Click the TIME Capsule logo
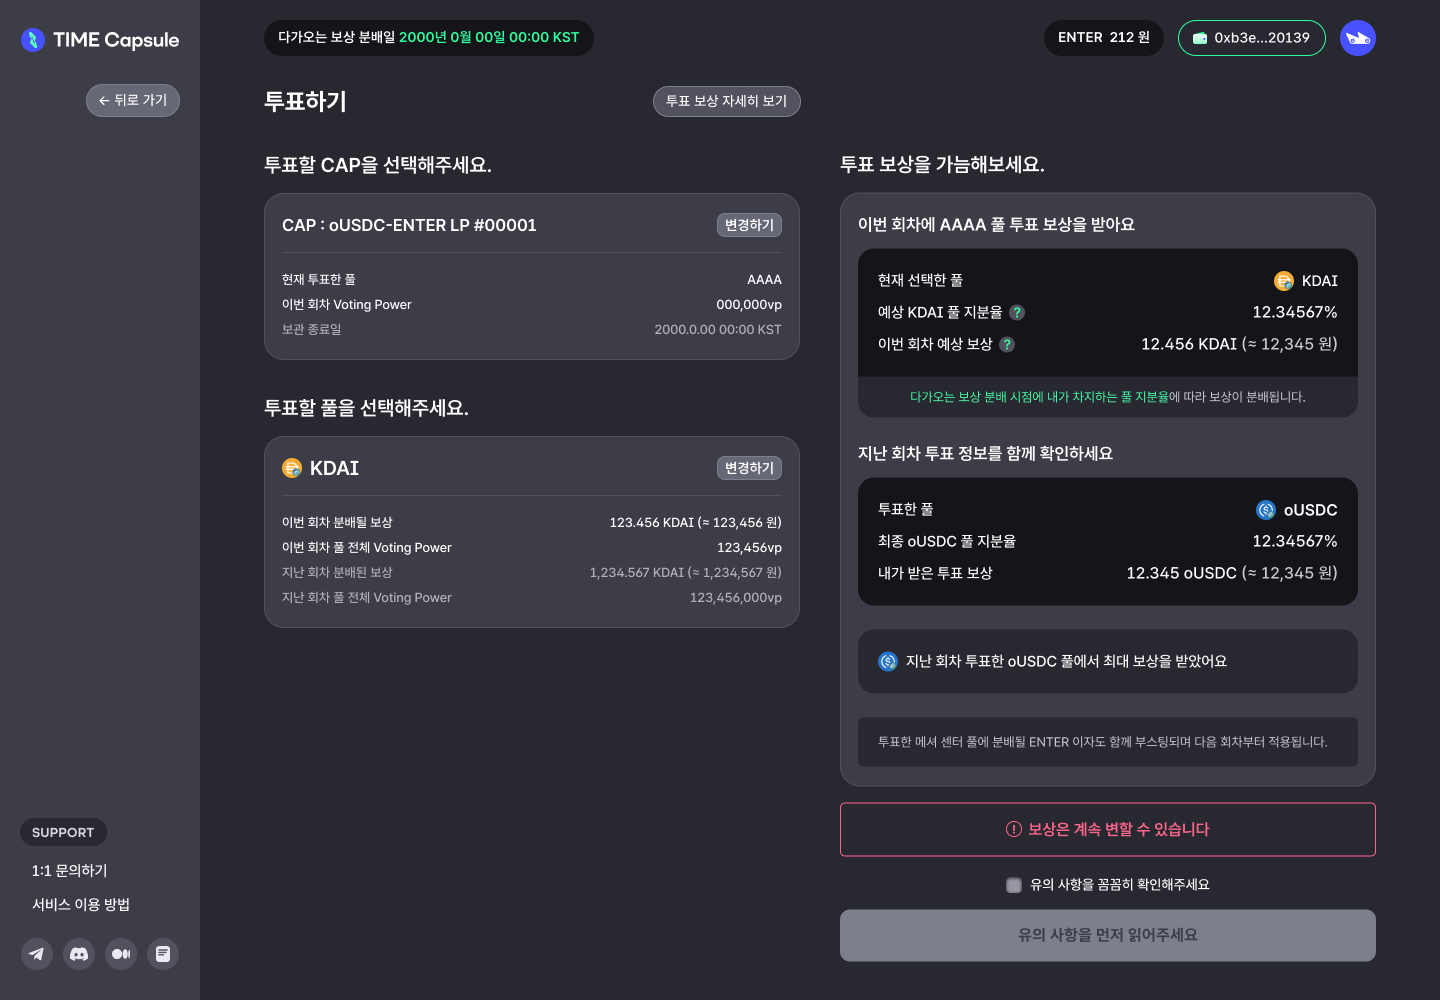Image resolution: width=1440 pixels, height=1000 pixels. tap(100, 40)
